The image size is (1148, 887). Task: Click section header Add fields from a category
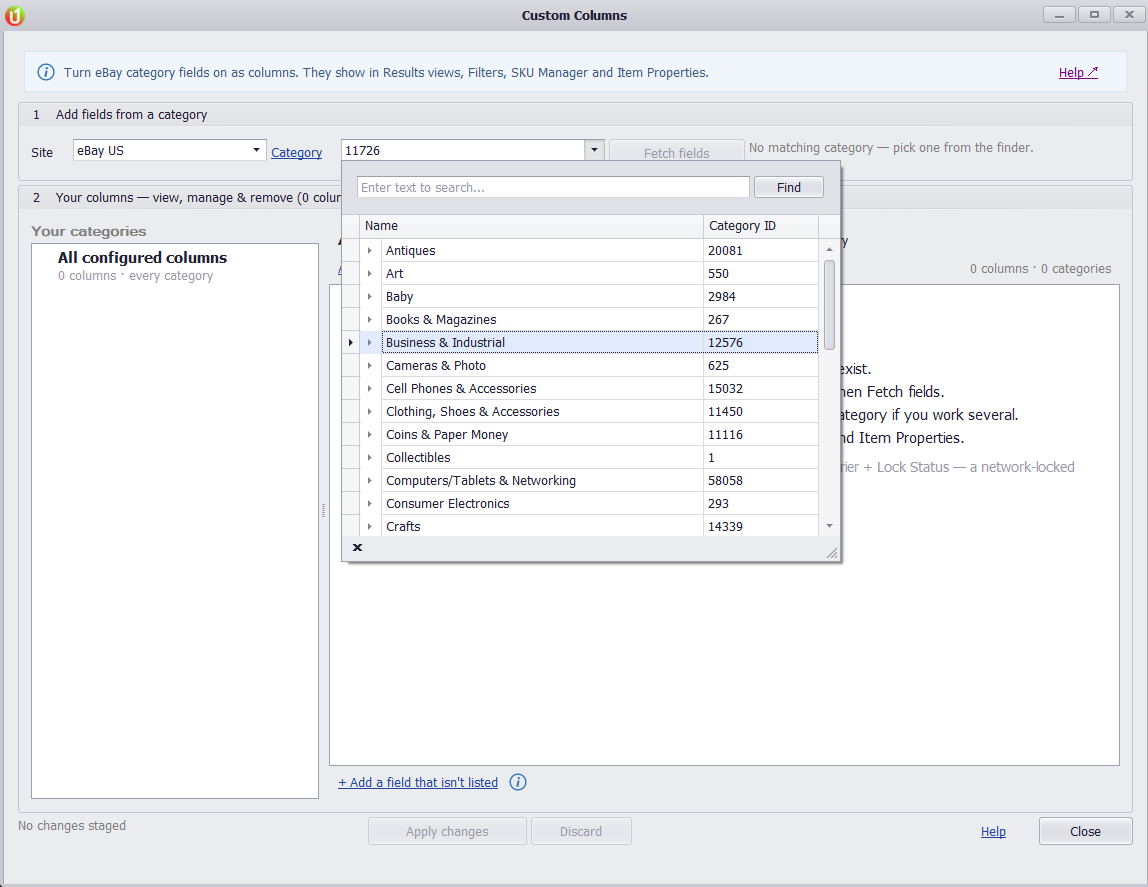pyautogui.click(x=131, y=115)
